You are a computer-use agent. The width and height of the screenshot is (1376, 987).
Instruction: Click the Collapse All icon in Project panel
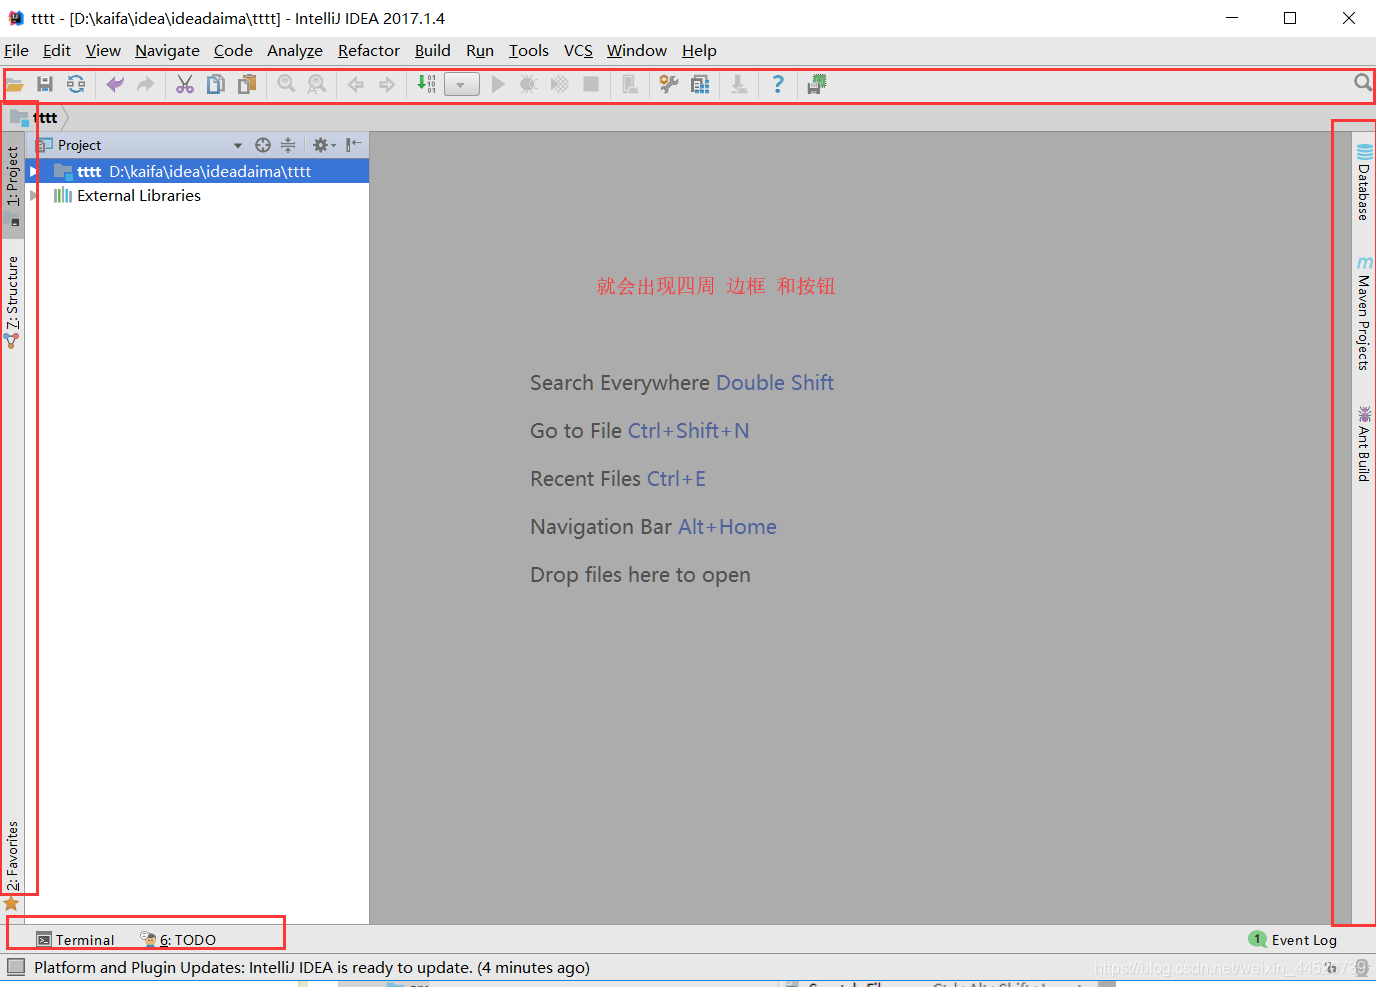[x=288, y=145]
